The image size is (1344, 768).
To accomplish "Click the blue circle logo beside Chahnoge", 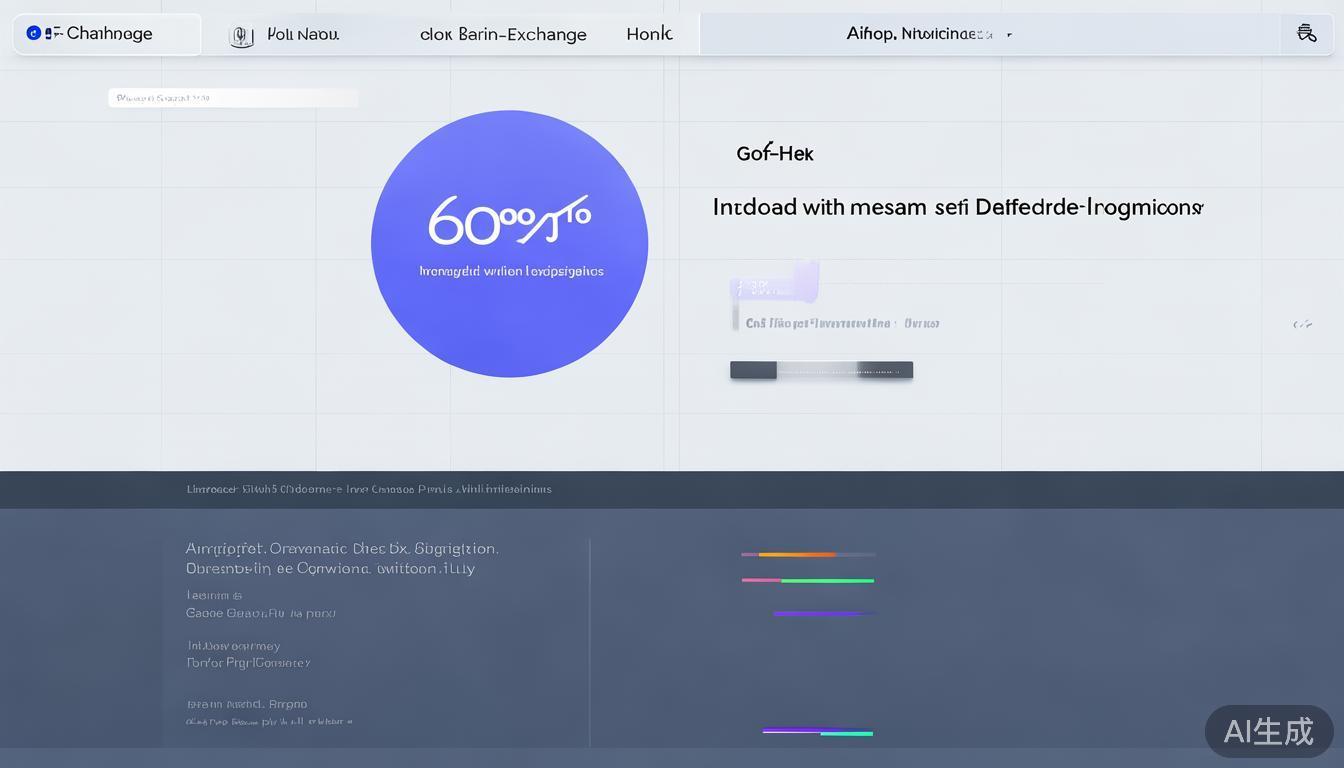I will (33, 33).
